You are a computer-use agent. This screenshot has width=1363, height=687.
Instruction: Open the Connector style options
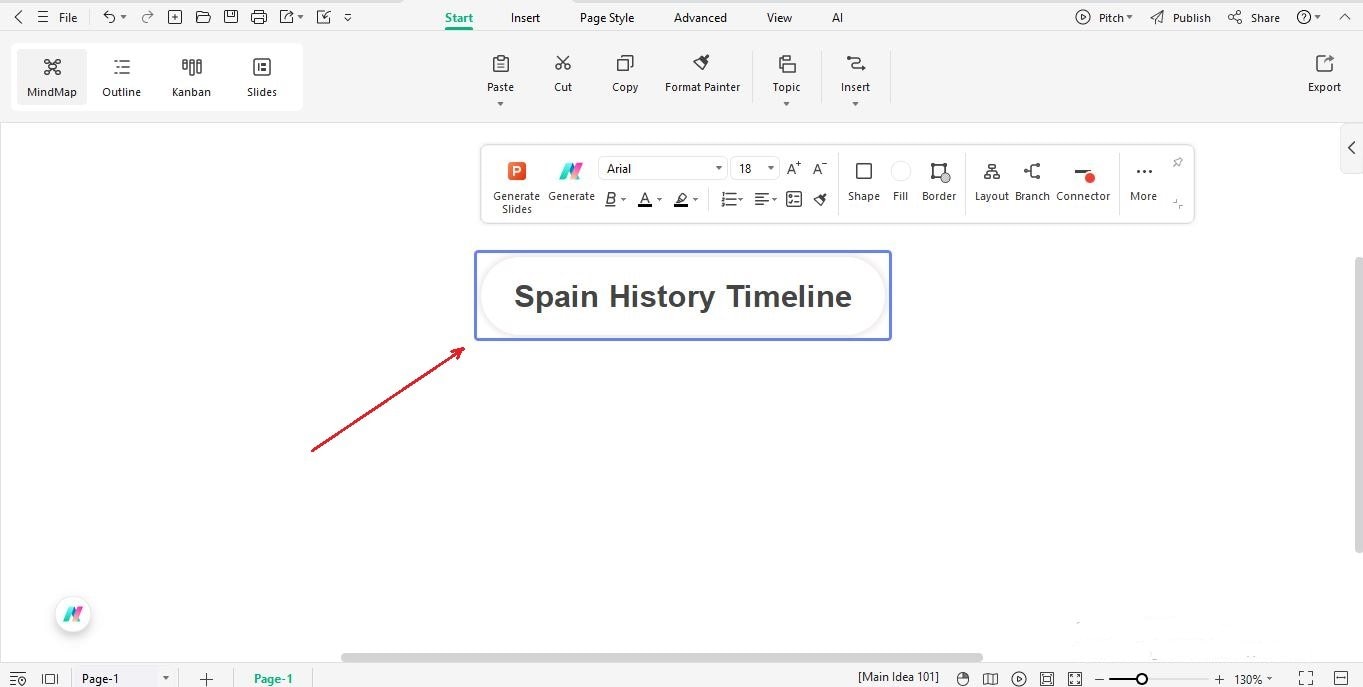(1083, 182)
